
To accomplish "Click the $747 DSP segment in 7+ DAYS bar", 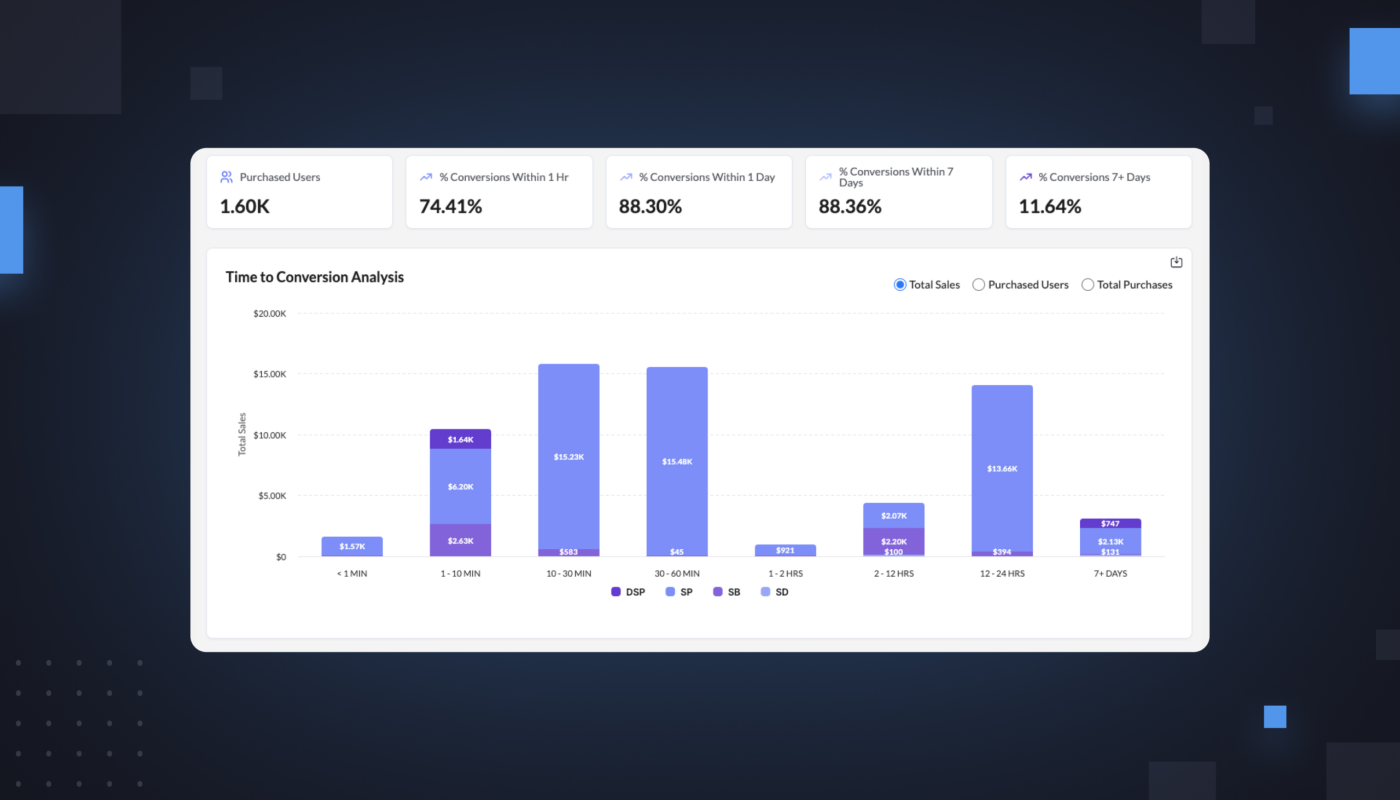I will 1110,523.
